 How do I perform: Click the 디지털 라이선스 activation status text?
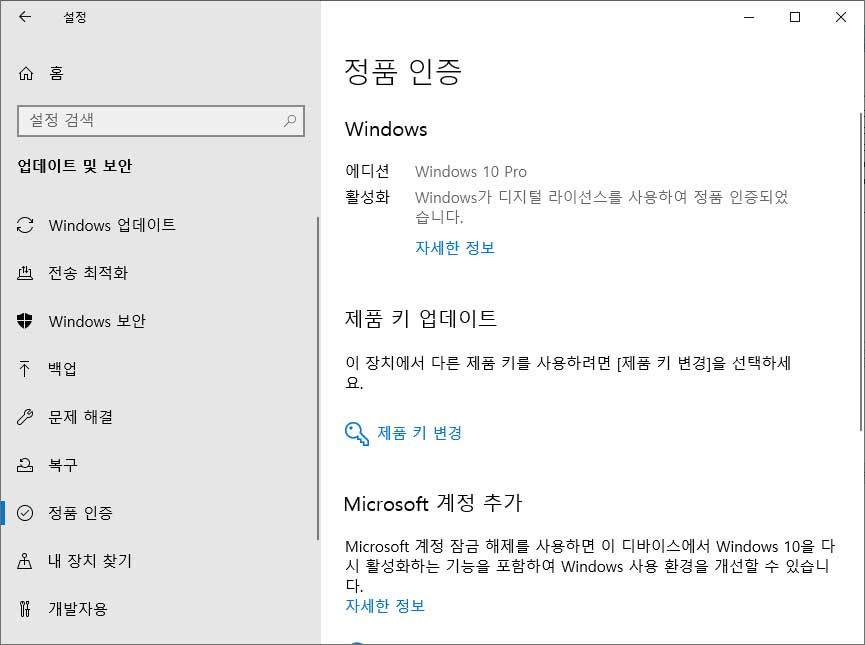click(601, 207)
